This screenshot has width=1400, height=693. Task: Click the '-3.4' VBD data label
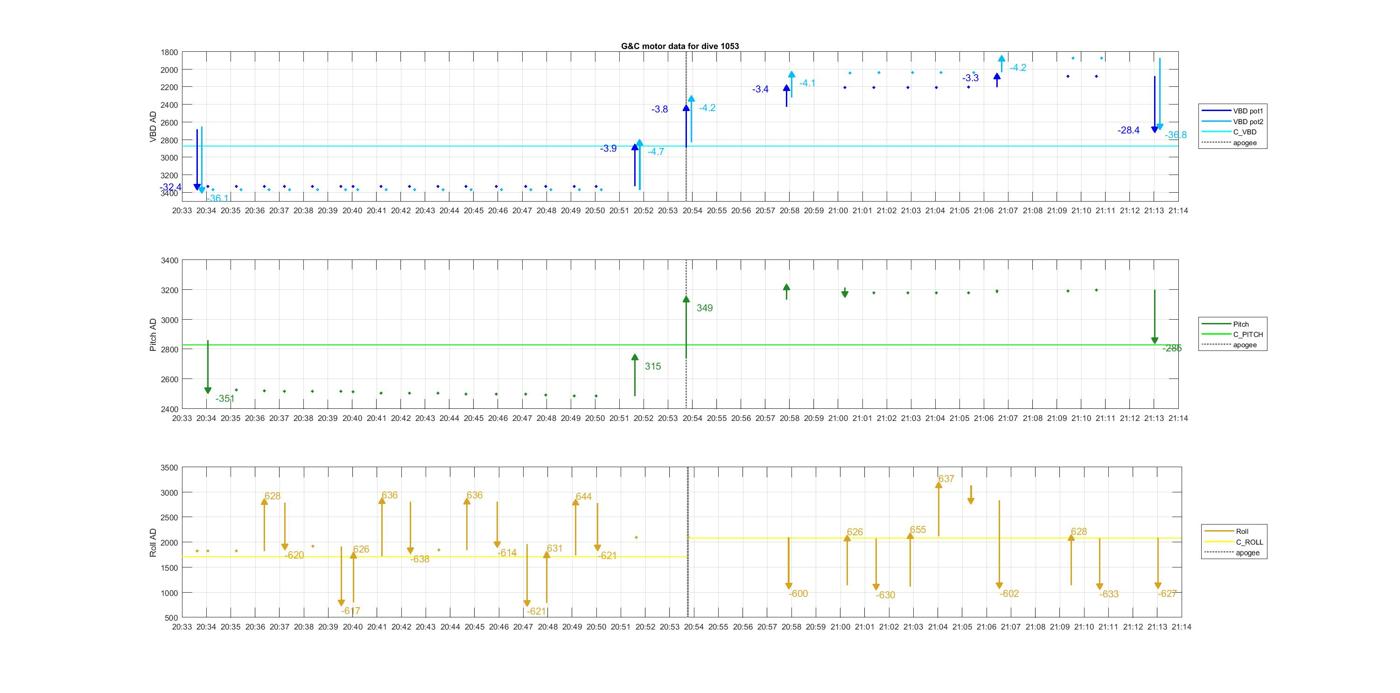[x=761, y=89]
